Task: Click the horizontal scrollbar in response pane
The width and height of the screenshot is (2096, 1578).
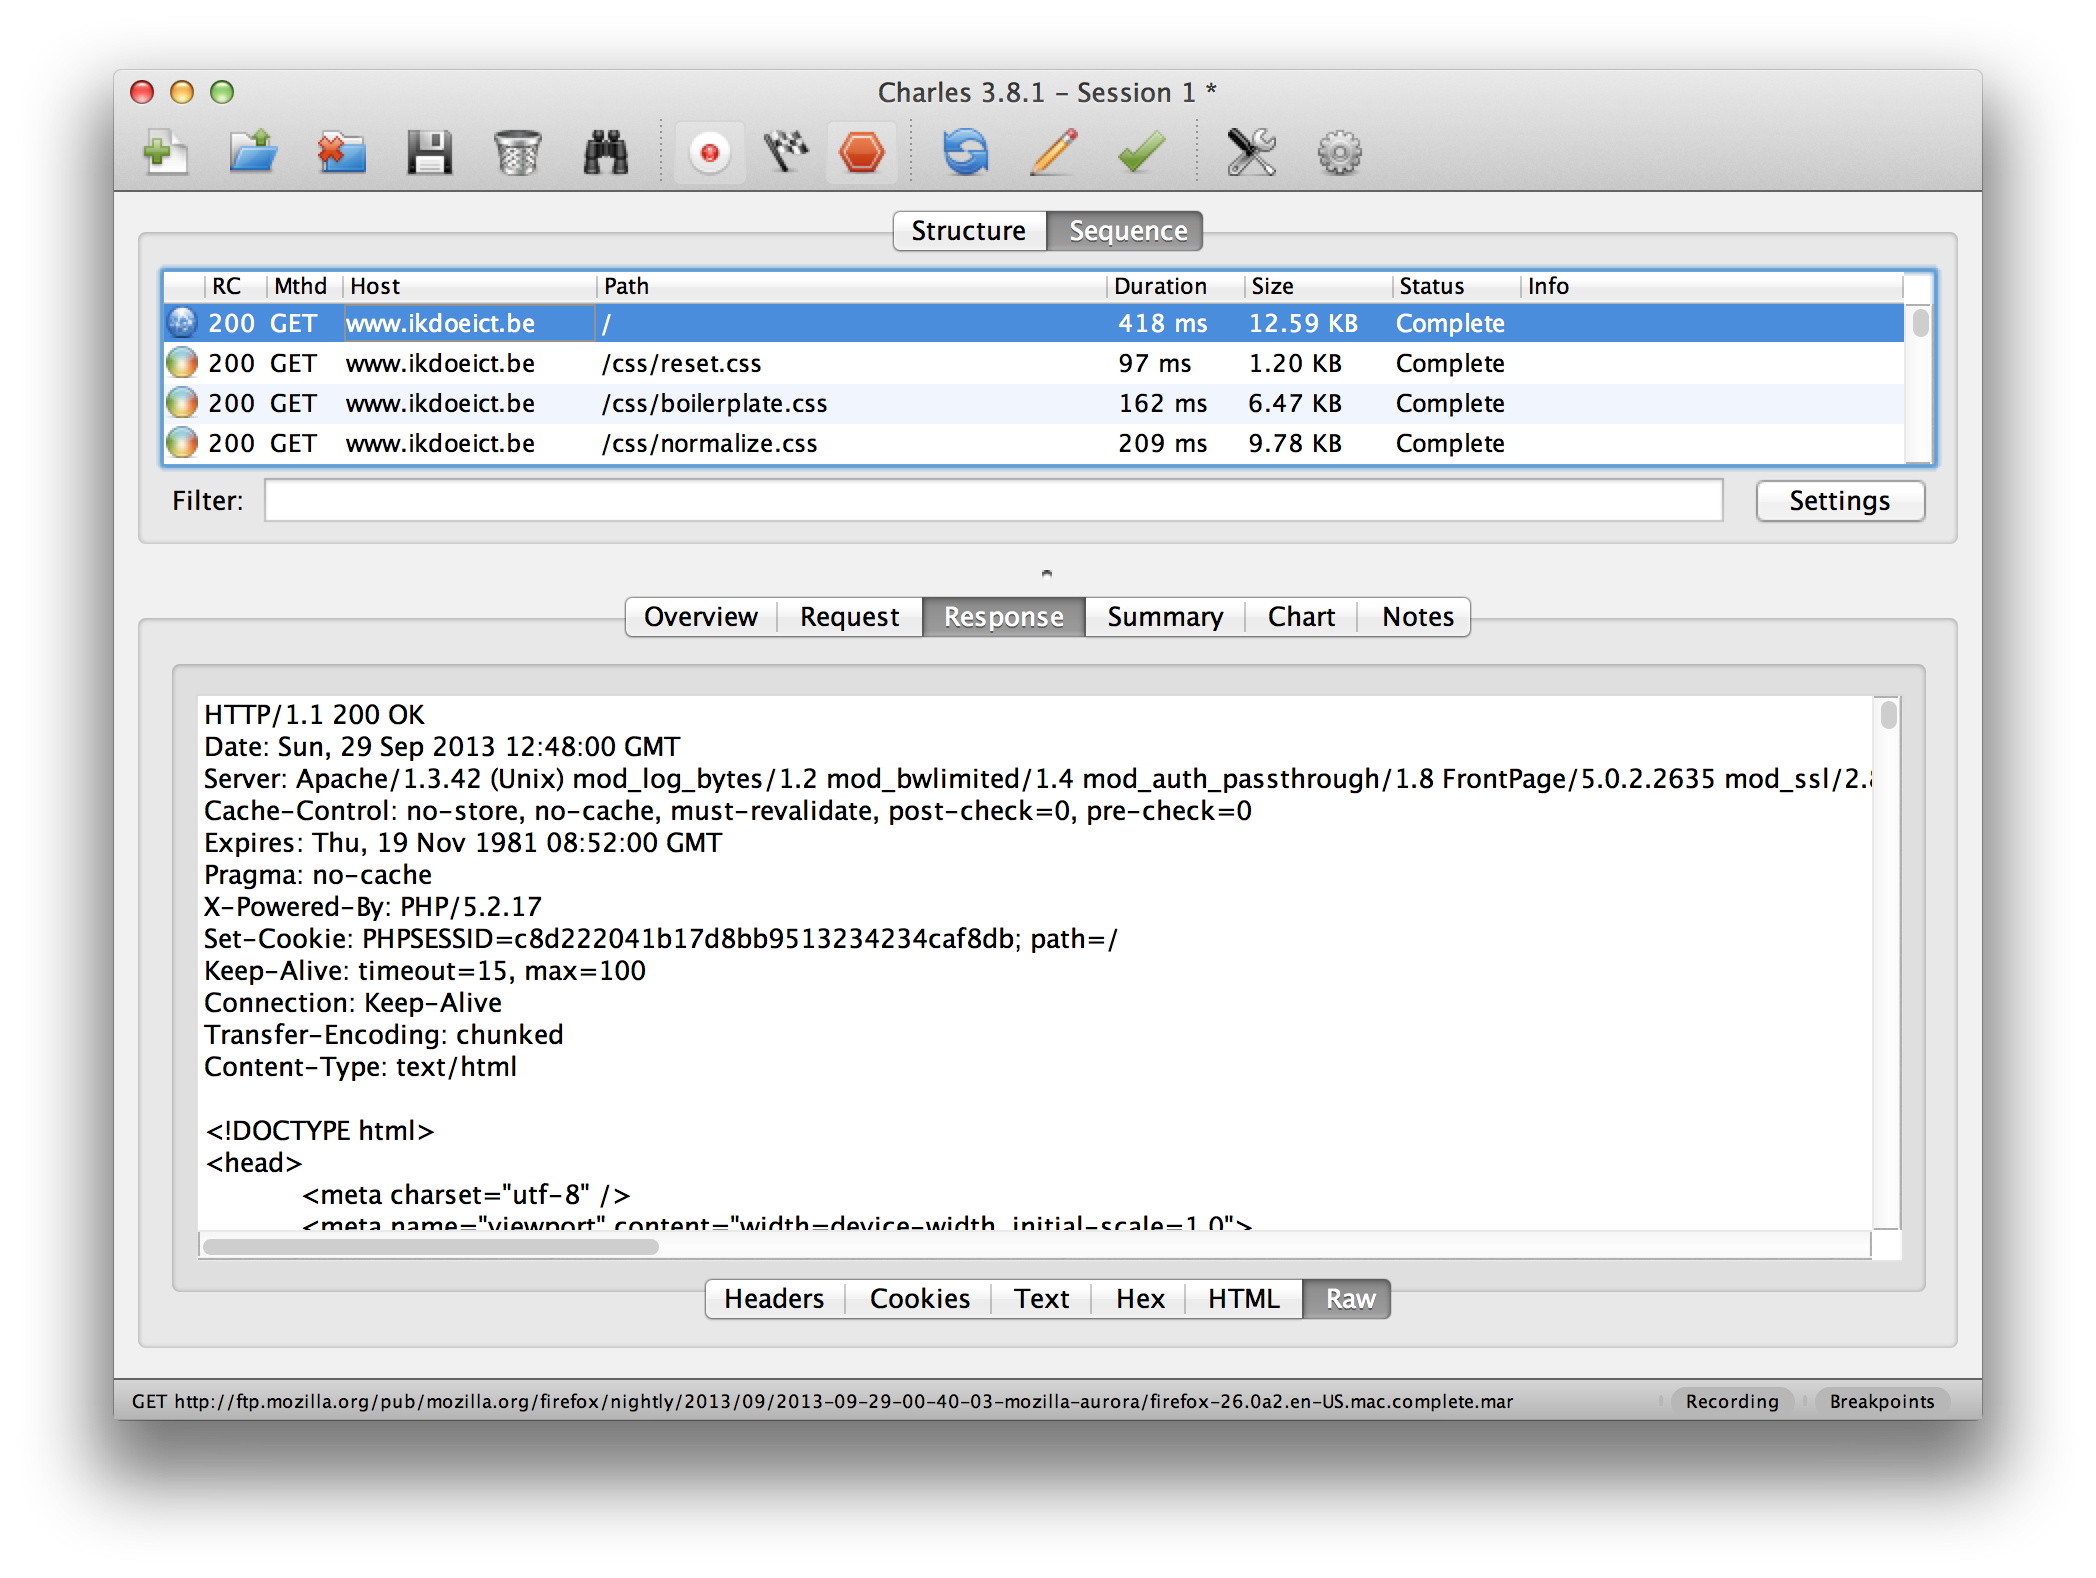Action: (430, 1246)
